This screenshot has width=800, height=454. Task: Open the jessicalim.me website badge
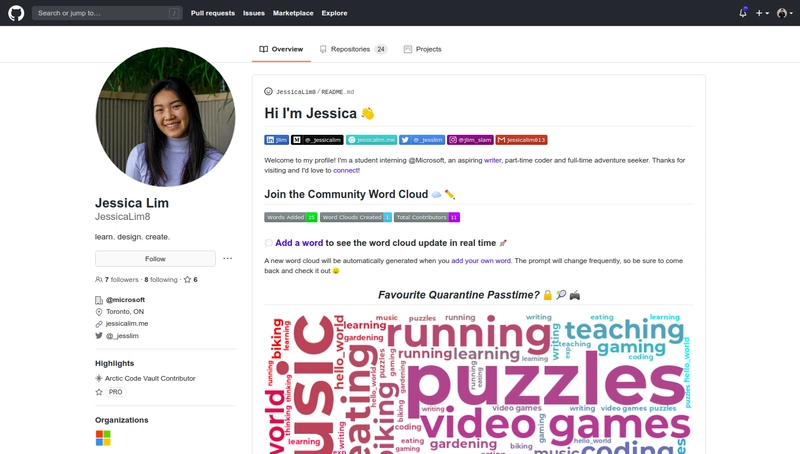[371, 140]
